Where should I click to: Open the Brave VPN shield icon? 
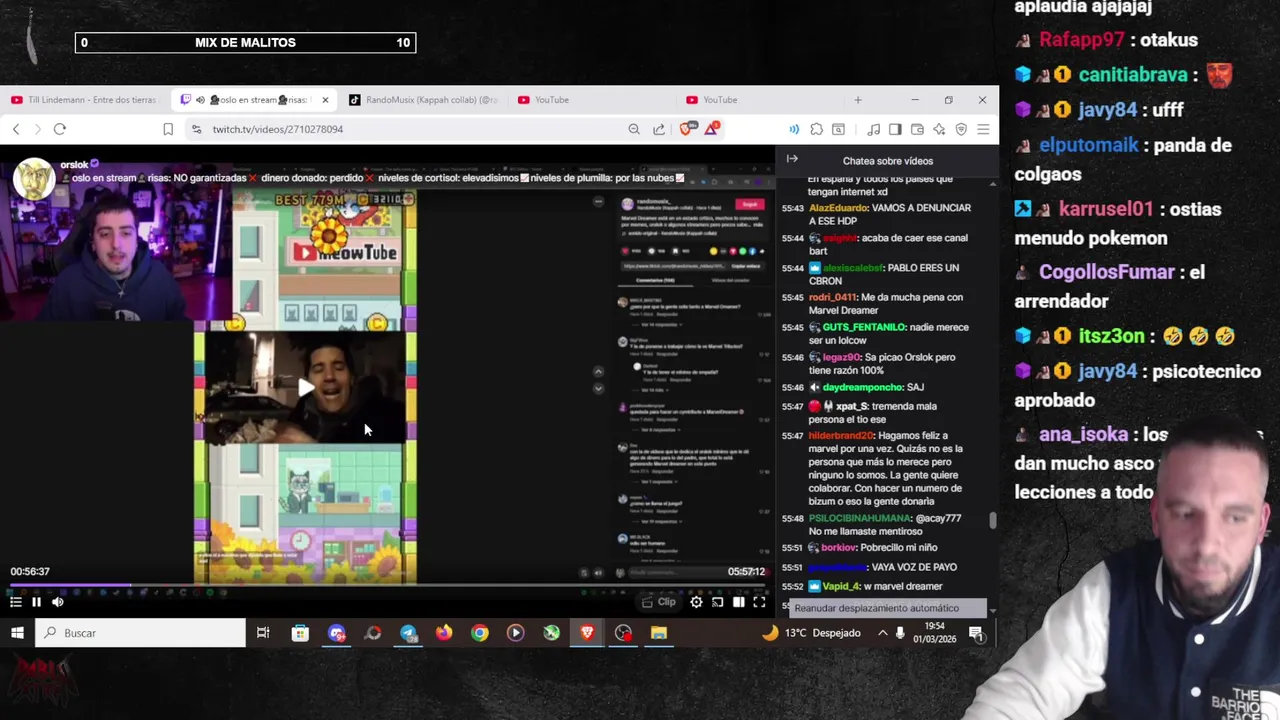click(961, 129)
